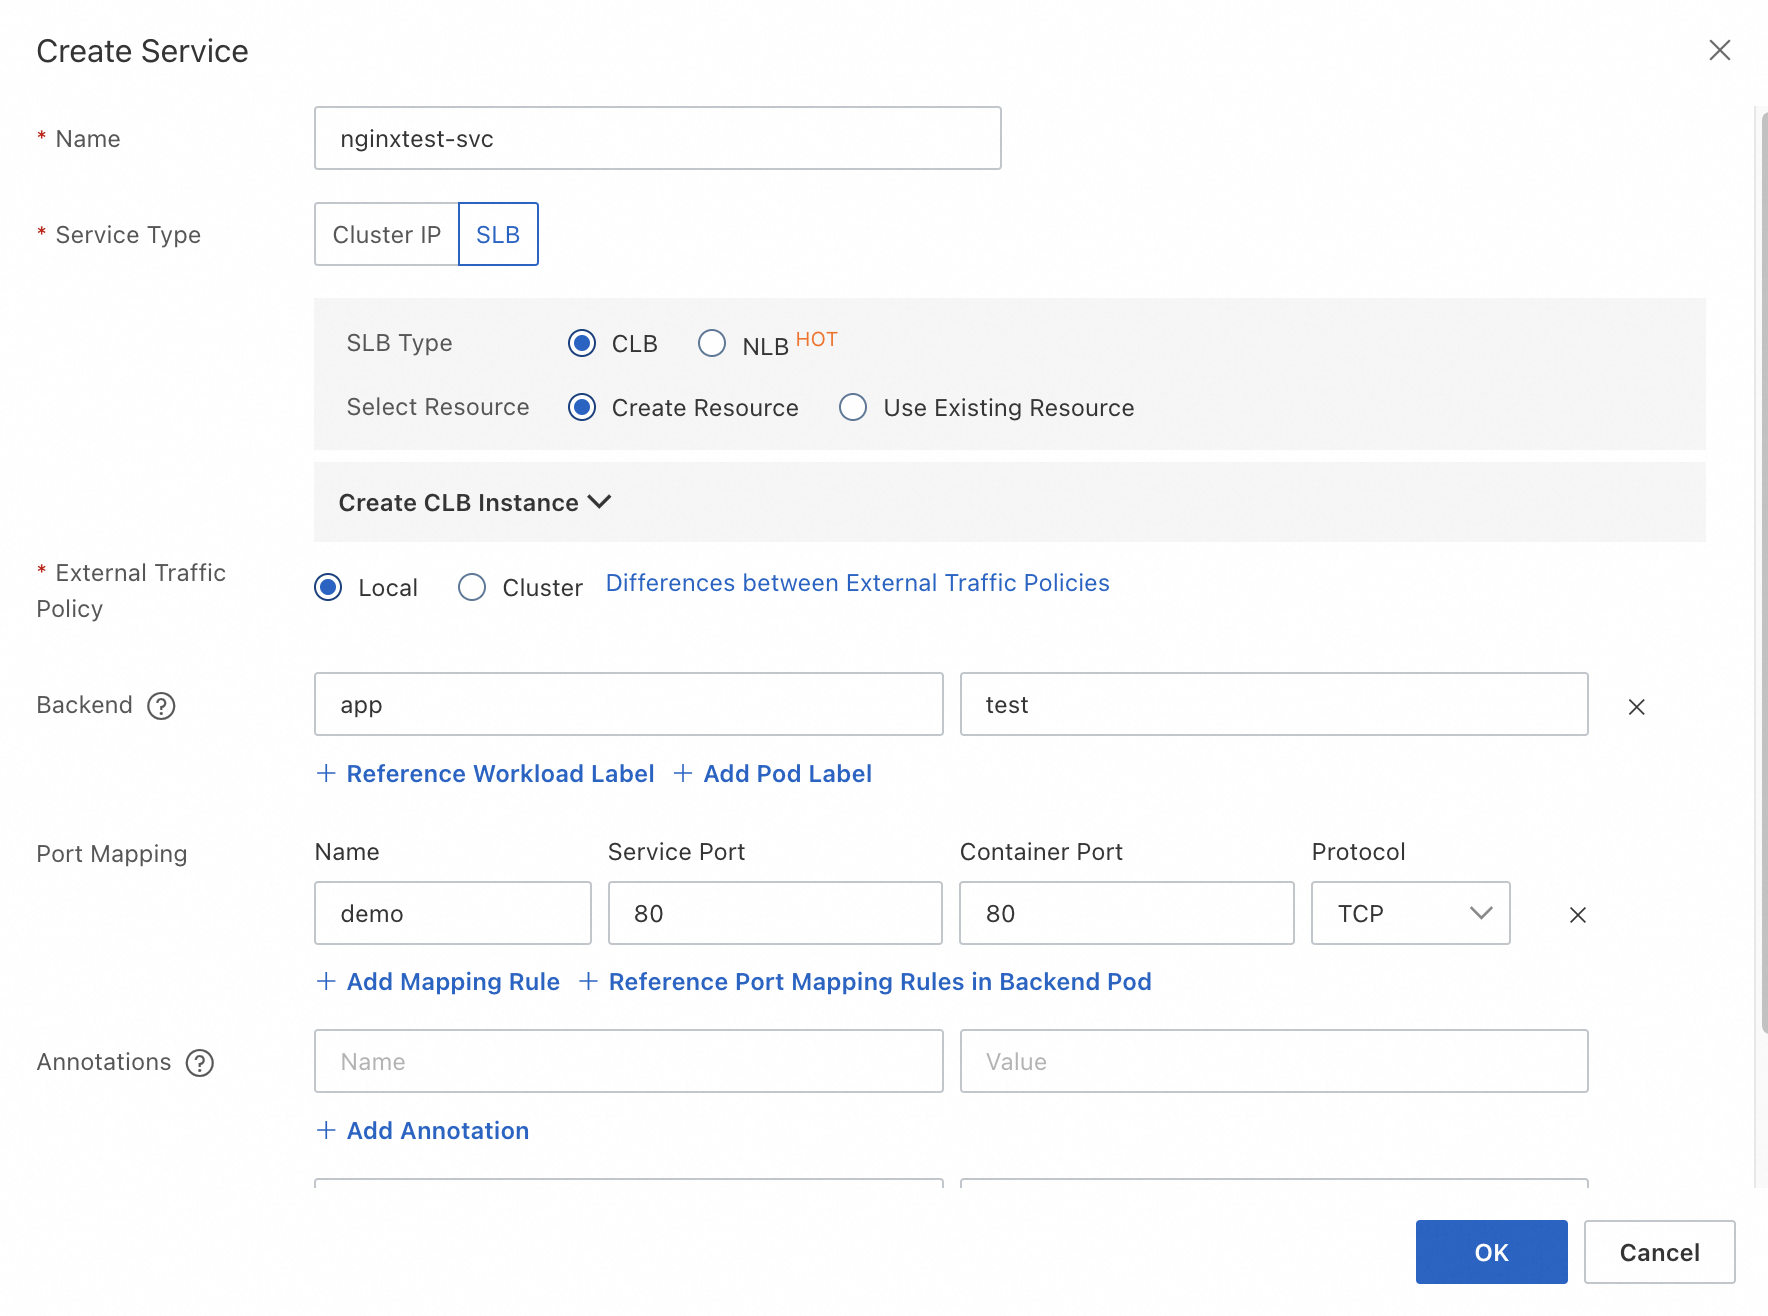Viewport: 1768px width, 1316px height.
Task: Click the Annotations help question-mark icon
Action: point(200,1063)
